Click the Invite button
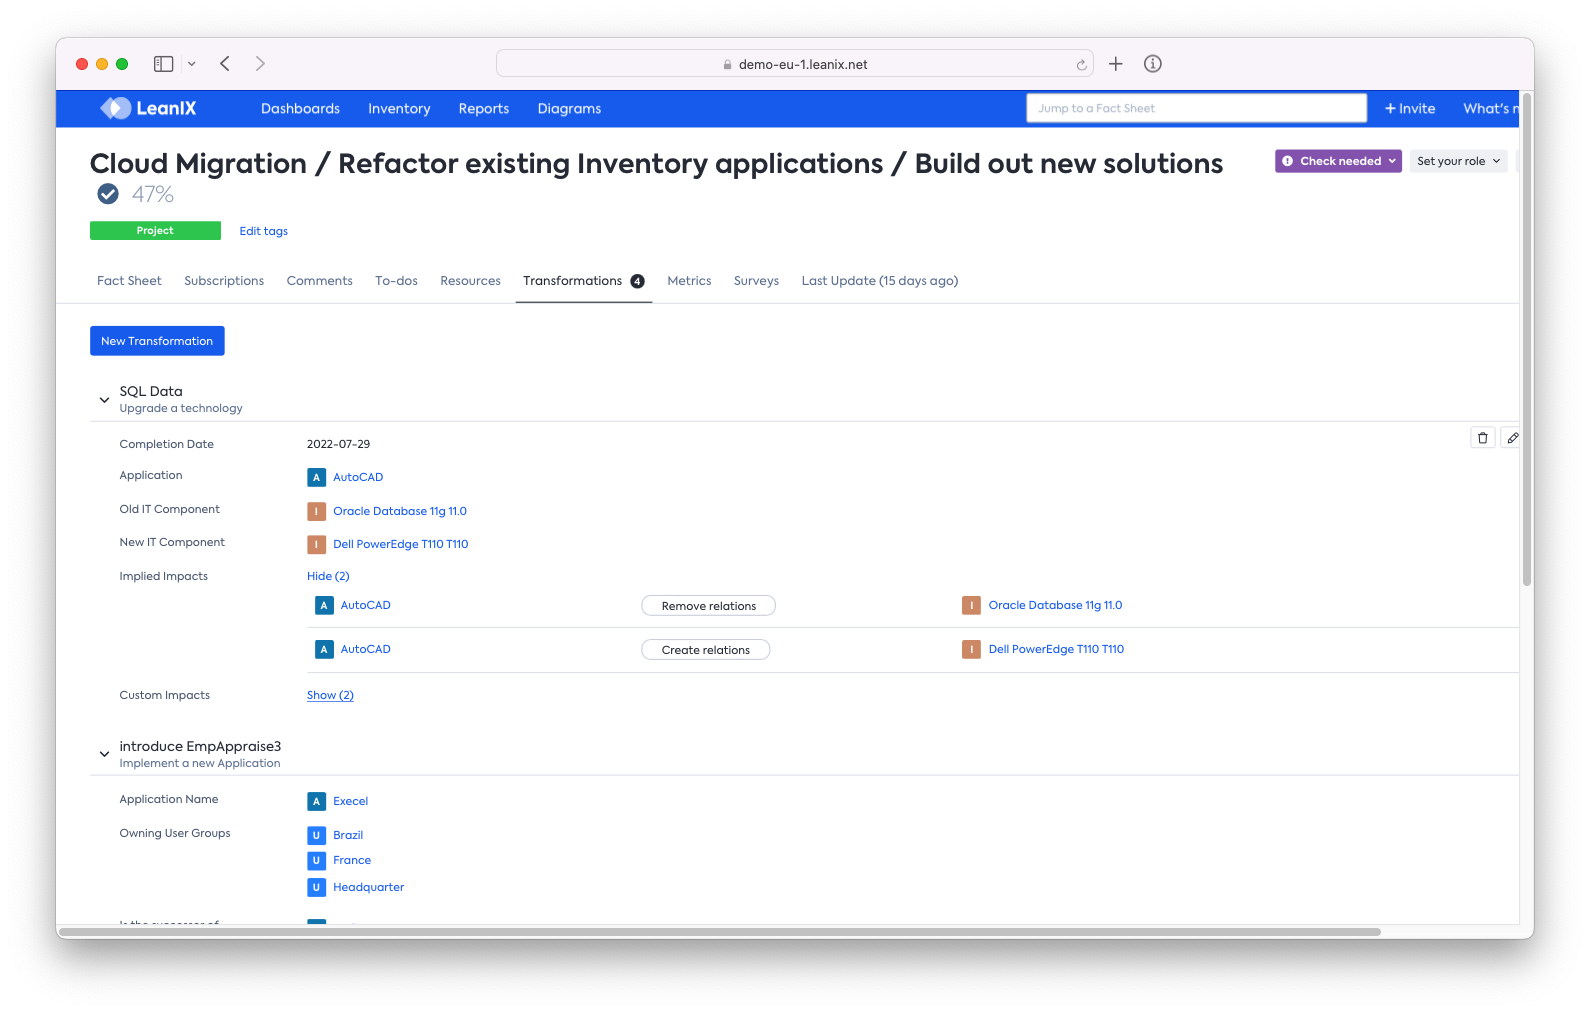Viewport: 1590px width, 1013px height. point(1409,109)
